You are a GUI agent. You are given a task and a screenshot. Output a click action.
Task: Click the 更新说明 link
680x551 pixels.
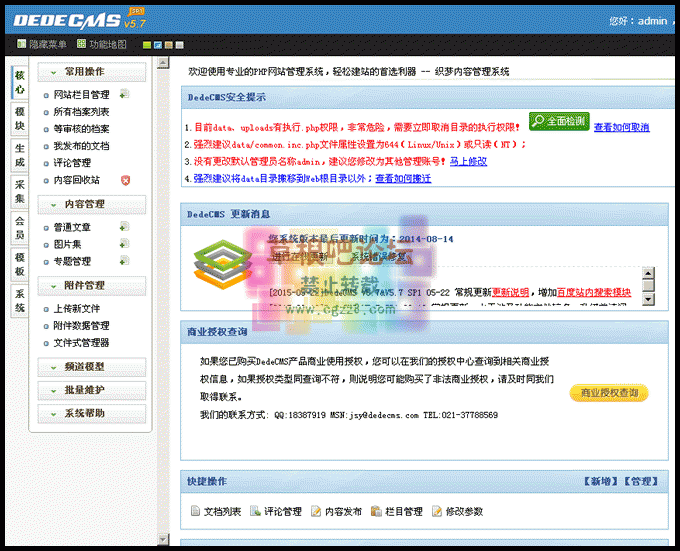coord(510,293)
